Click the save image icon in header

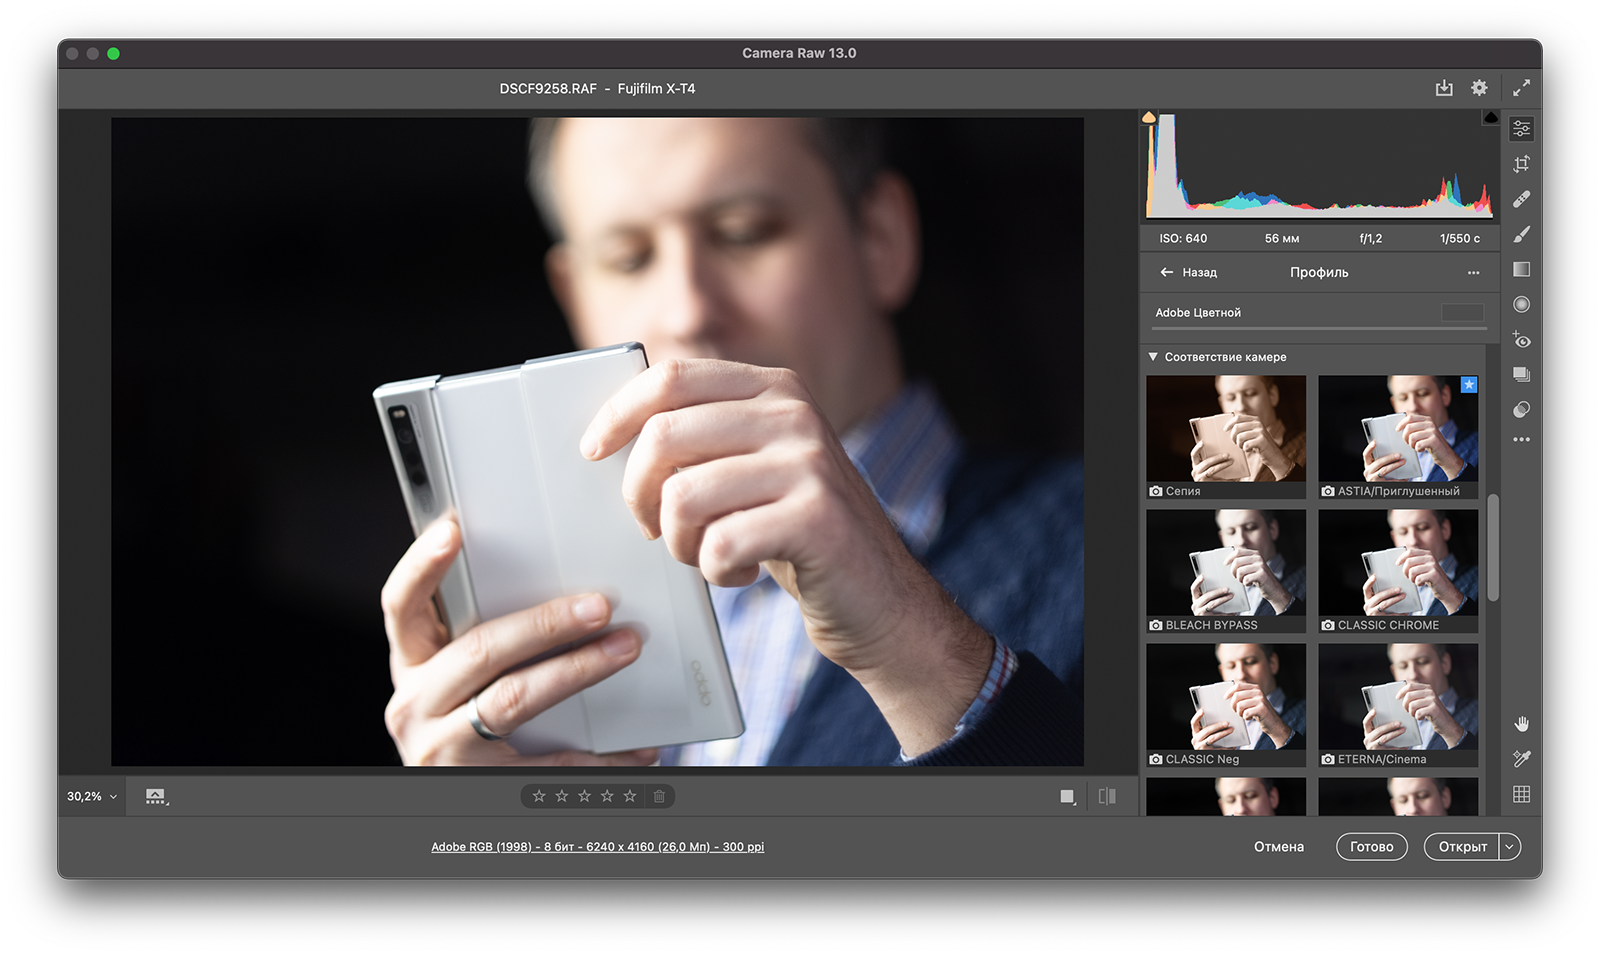(1444, 88)
